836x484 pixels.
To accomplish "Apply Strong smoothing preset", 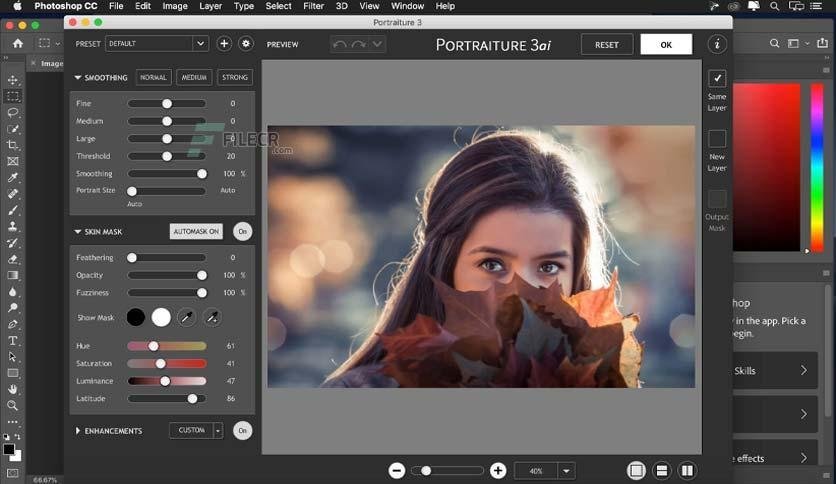I will [235, 77].
